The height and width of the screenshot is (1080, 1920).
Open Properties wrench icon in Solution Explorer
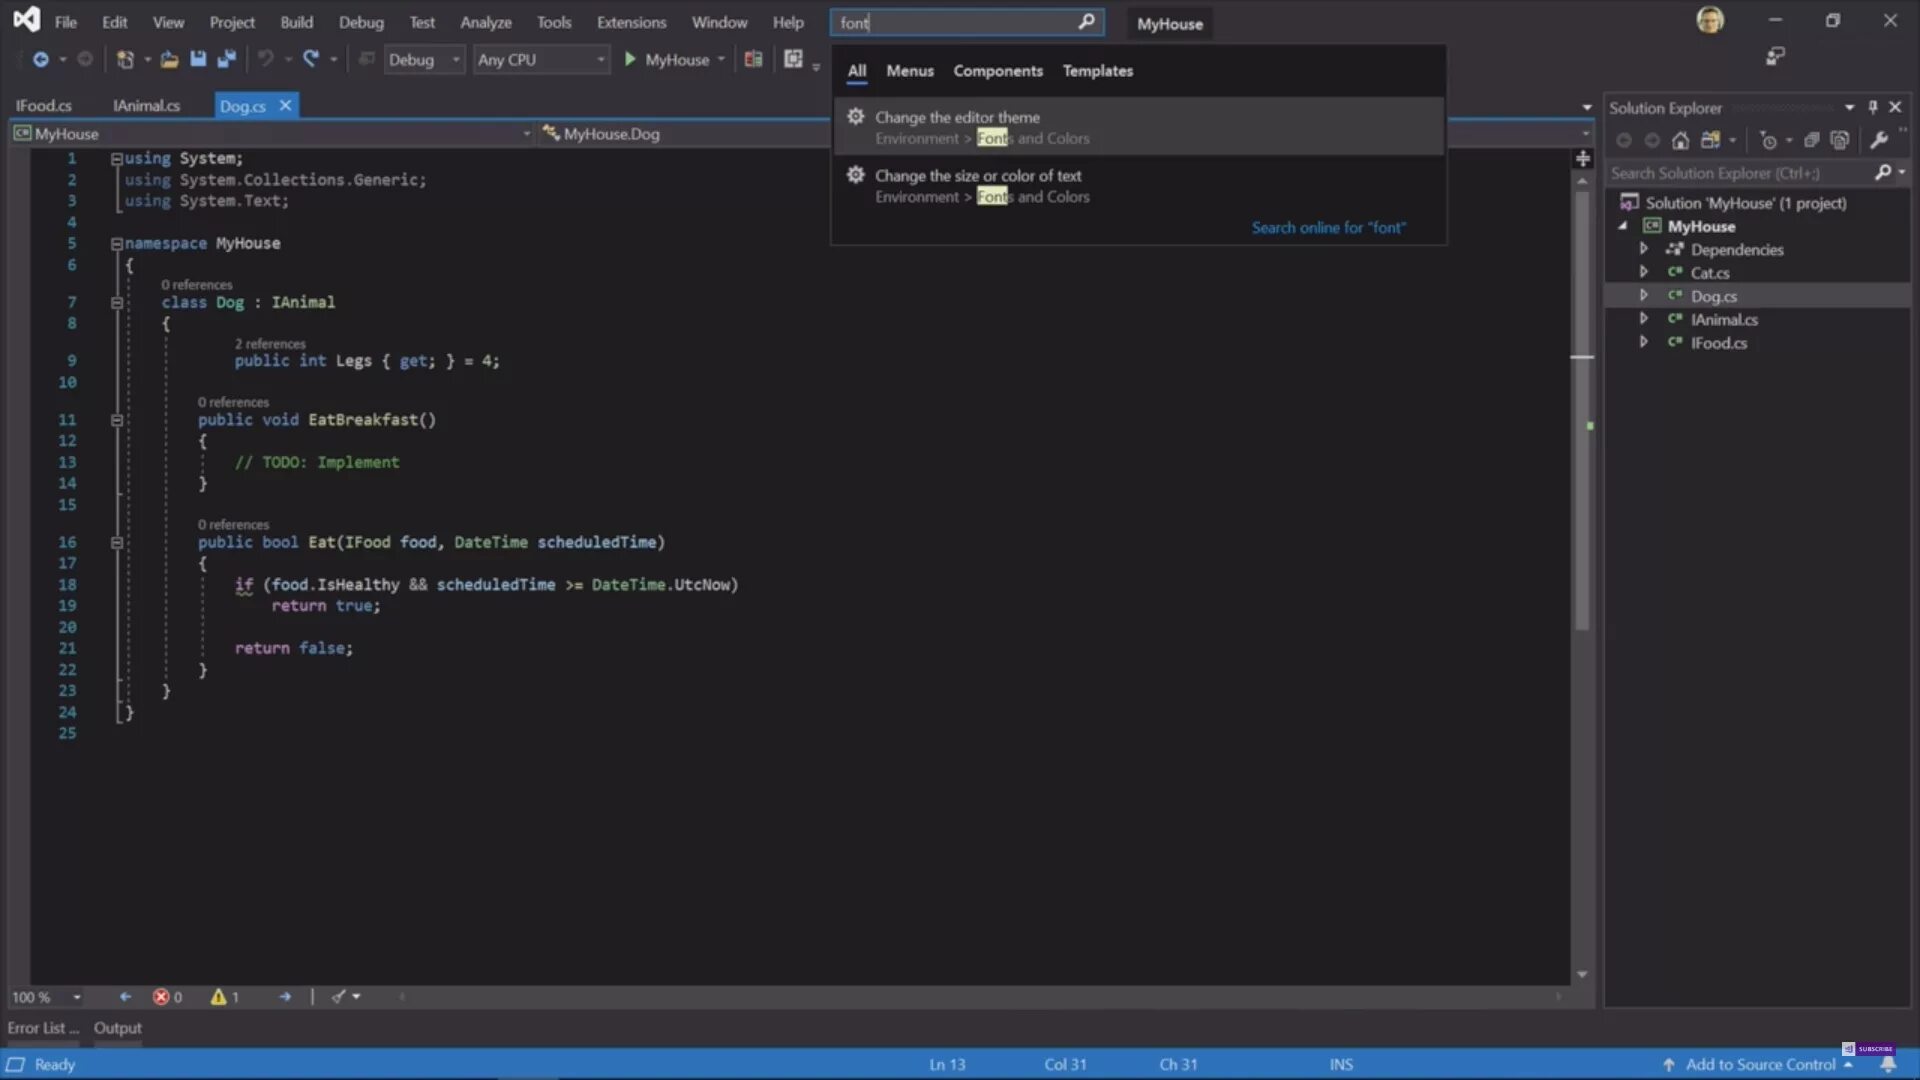coord(1879,140)
